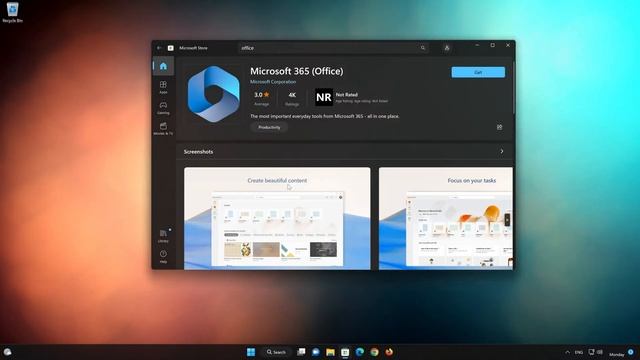Click the Store window vertical scrollbar
This screenshot has width=640, height=360.
pyautogui.click(x=514, y=88)
